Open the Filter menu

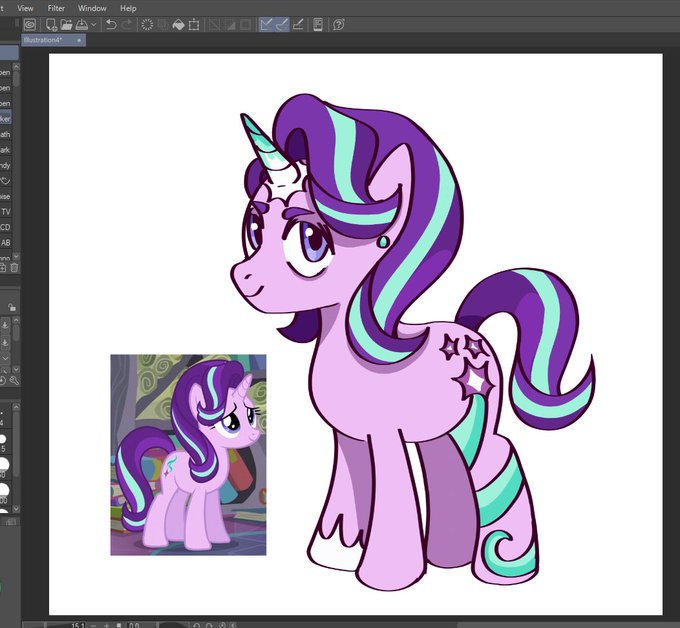(56, 8)
